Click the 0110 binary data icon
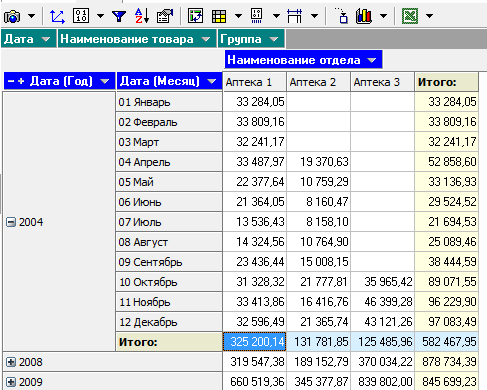487x390 pixels. tap(81, 16)
